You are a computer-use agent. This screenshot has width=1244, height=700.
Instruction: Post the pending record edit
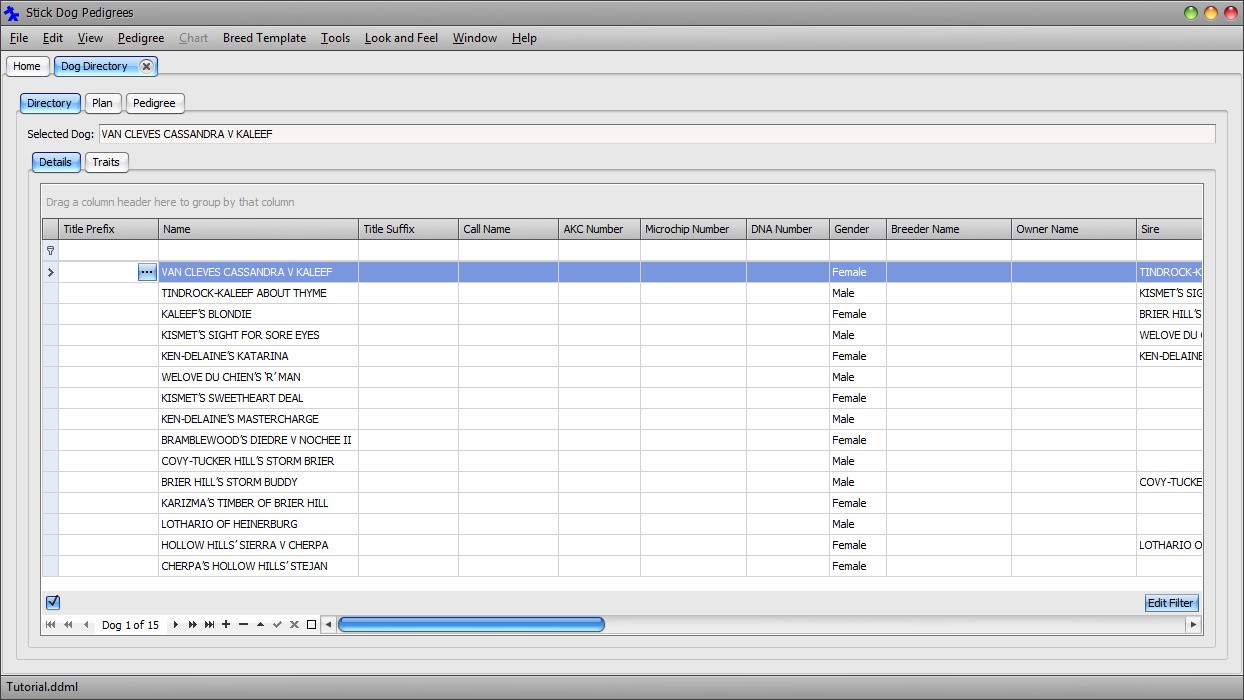pyautogui.click(x=277, y=624)
